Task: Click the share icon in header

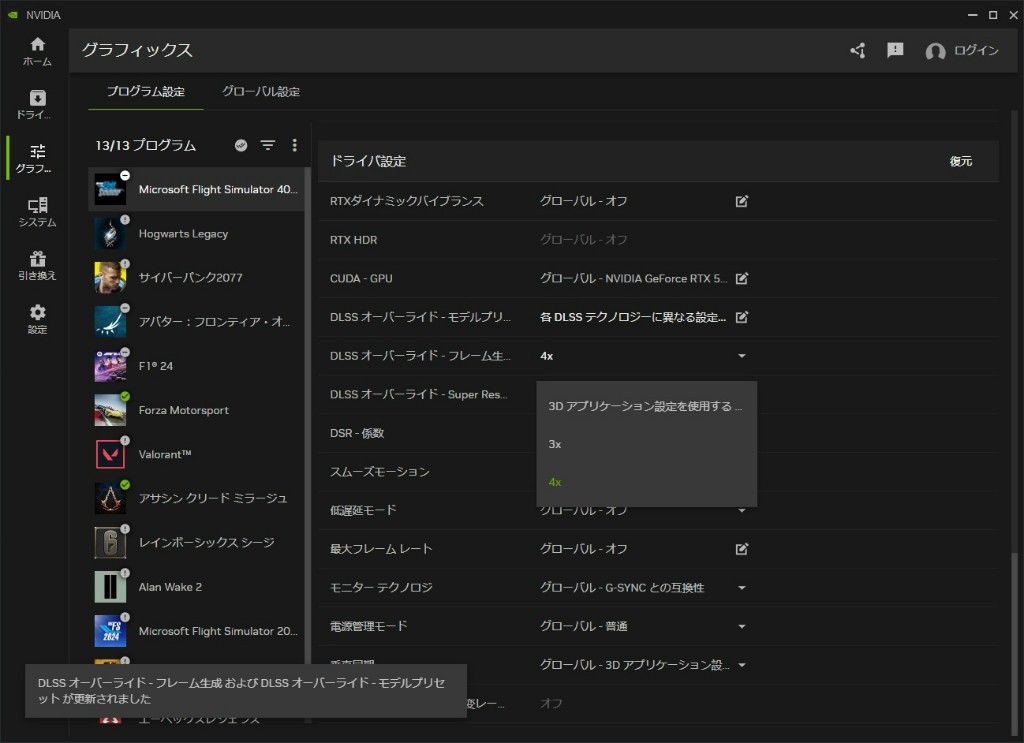Action: pyautogui.click(x=857, y=50)
